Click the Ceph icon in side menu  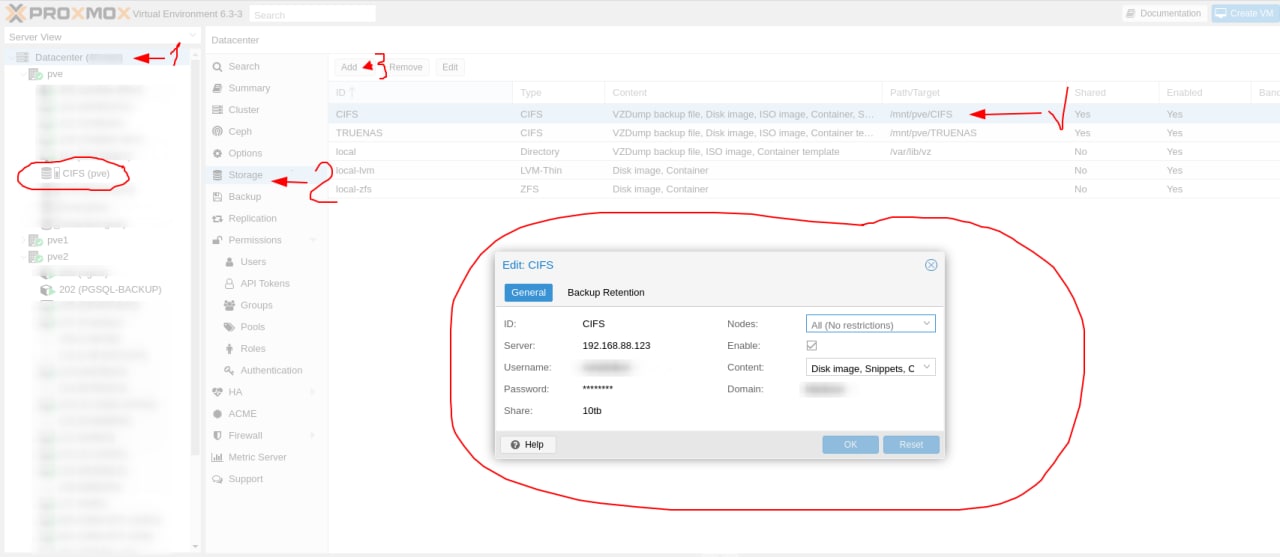[x=217, y=131]
